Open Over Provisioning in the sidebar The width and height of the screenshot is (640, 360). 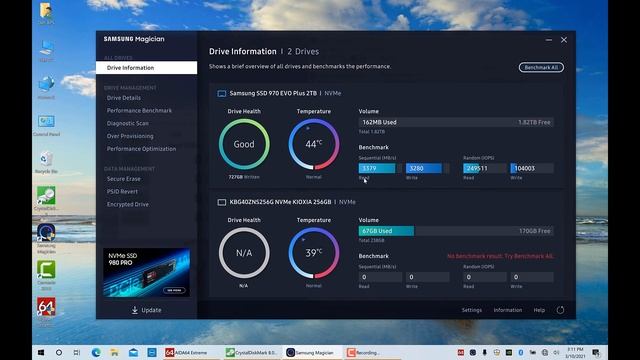point(130,136)
